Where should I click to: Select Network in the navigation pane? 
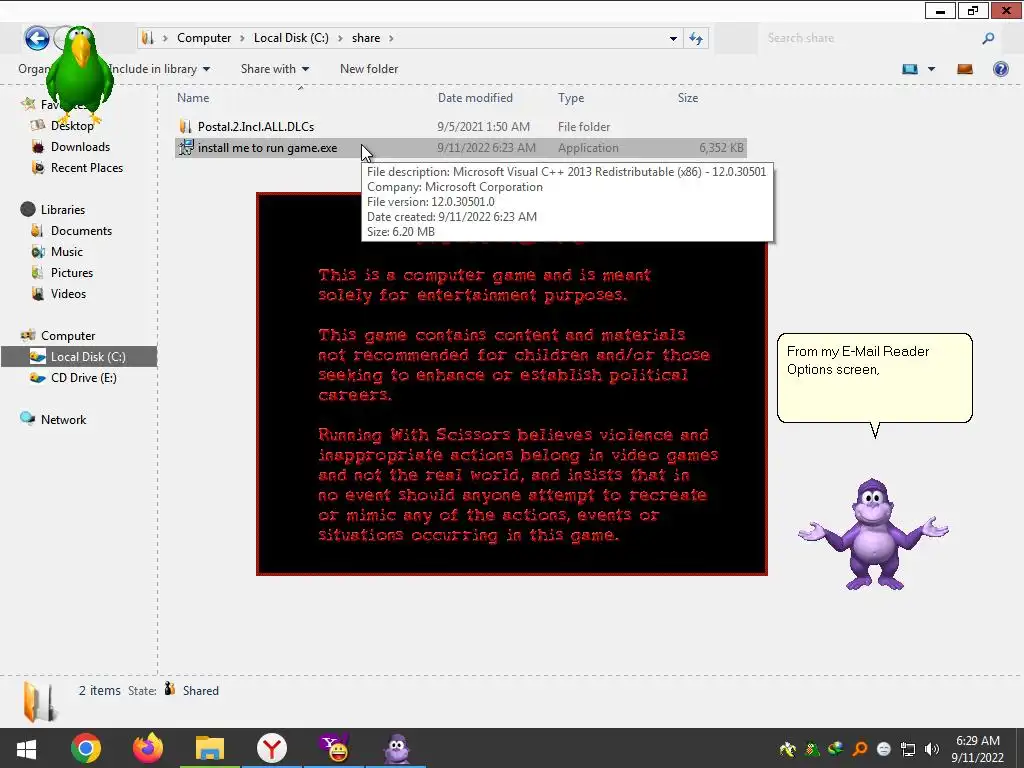[63, 419]
